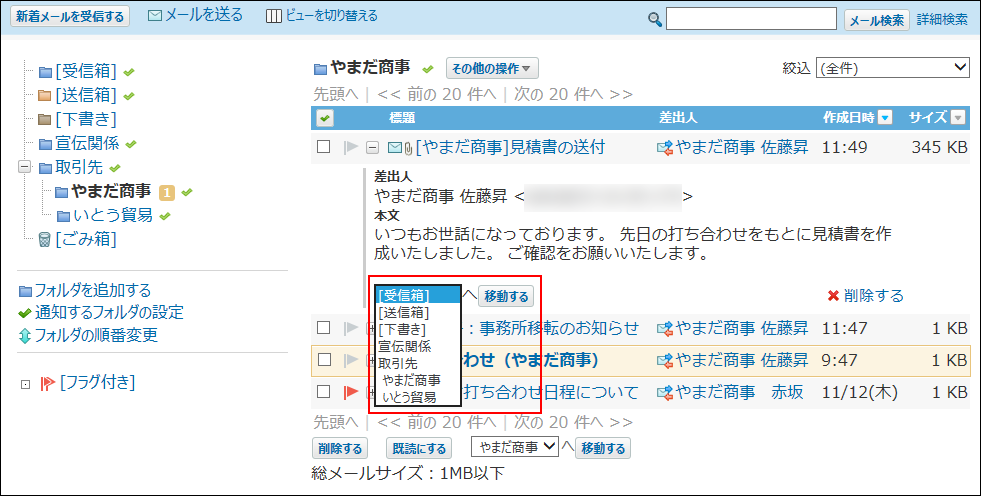Click the いとう貿易 folder icon in the tree
The width and height of the screenshot is (981, 496).
[63, 216]
